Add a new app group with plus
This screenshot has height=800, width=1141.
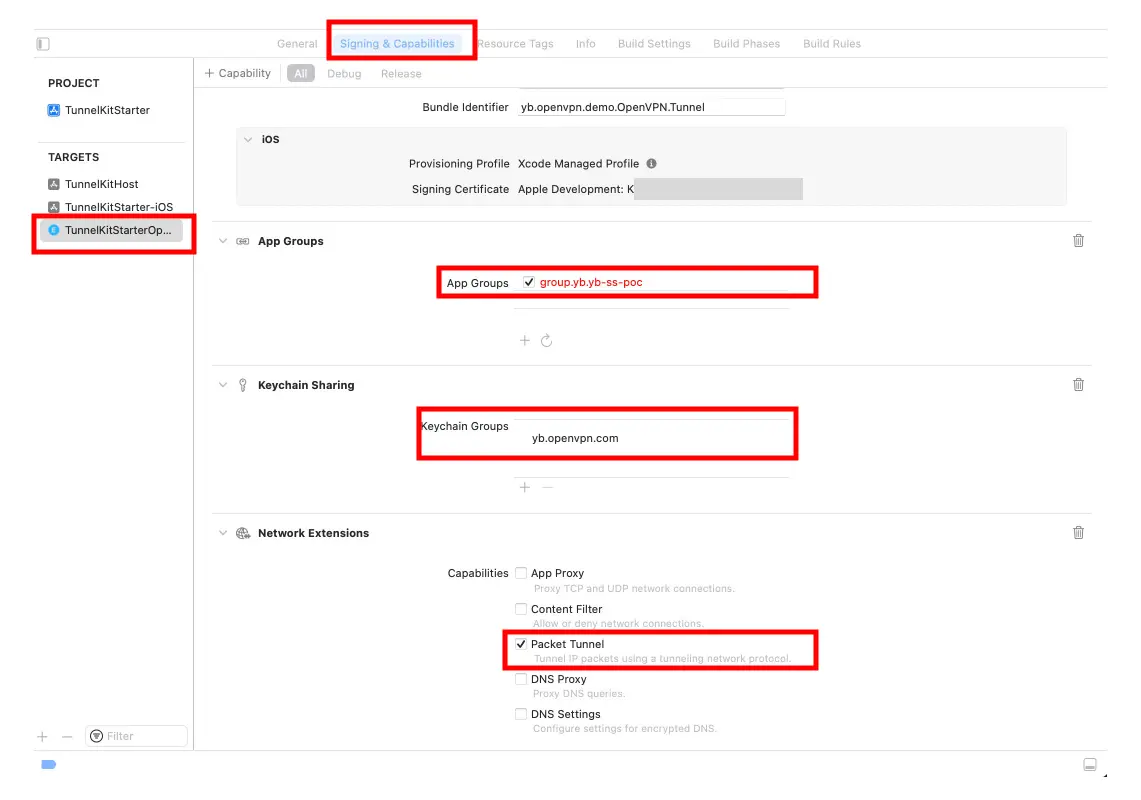(x=525, y=341)
